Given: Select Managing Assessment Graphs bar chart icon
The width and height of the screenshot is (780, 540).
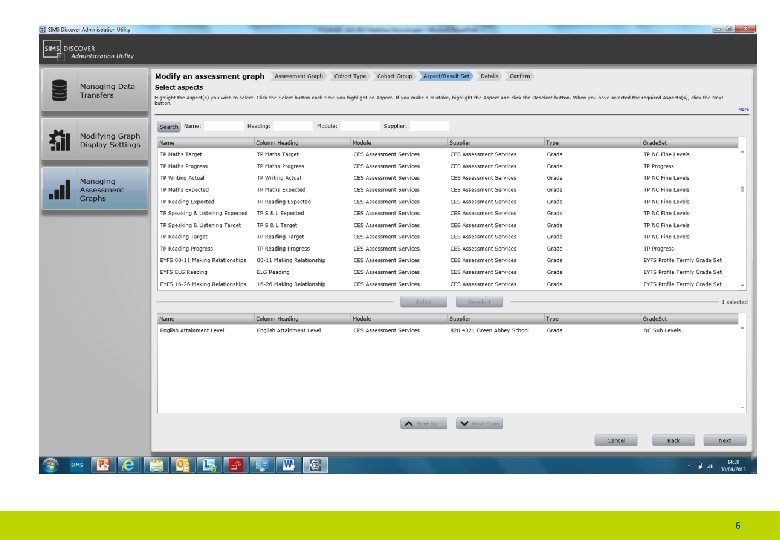Looking at the screenshot, I should point(59,189).
